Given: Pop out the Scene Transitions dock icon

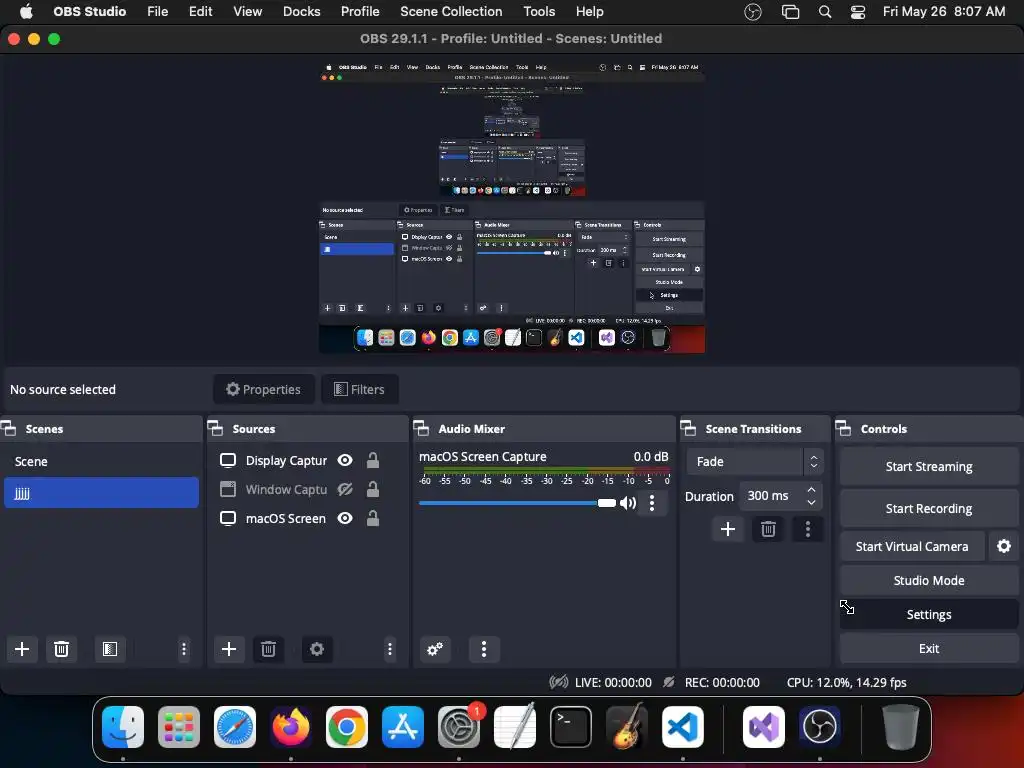Looking at the screenshot, I should [x=688, y=428].
